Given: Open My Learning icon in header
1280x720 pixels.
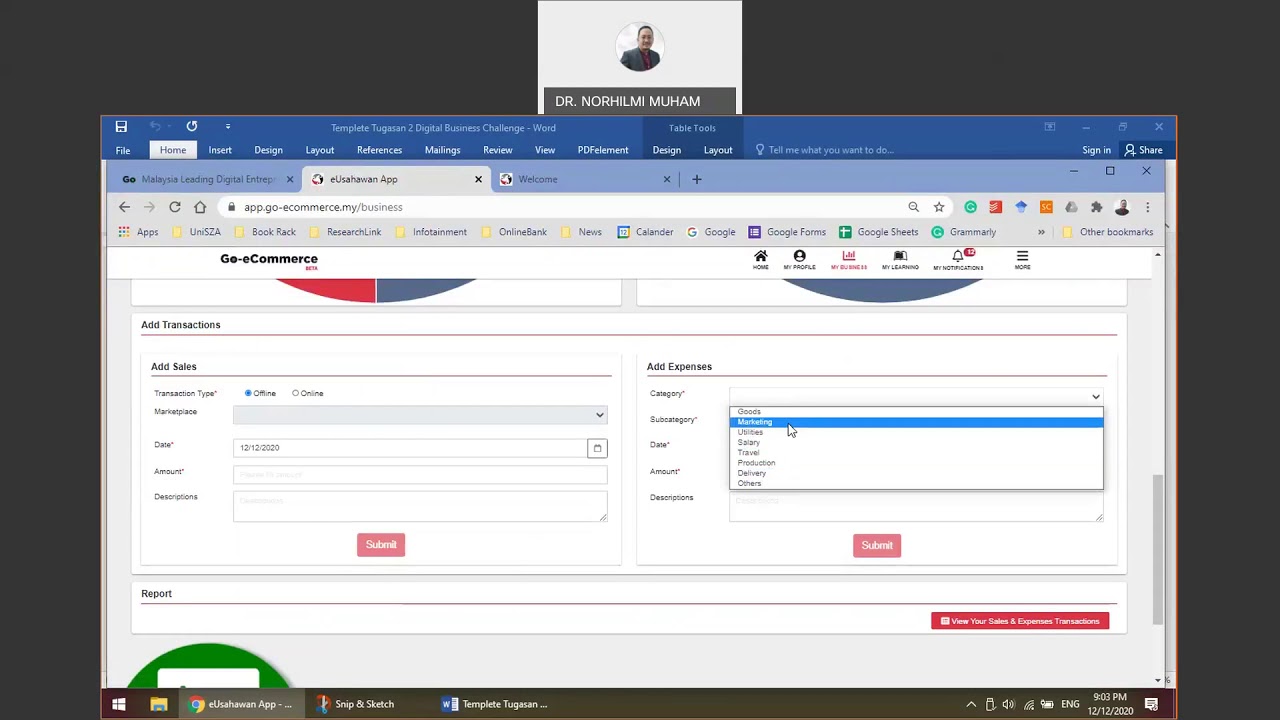Looking at the screenshot, I should (x=900, y=259).
